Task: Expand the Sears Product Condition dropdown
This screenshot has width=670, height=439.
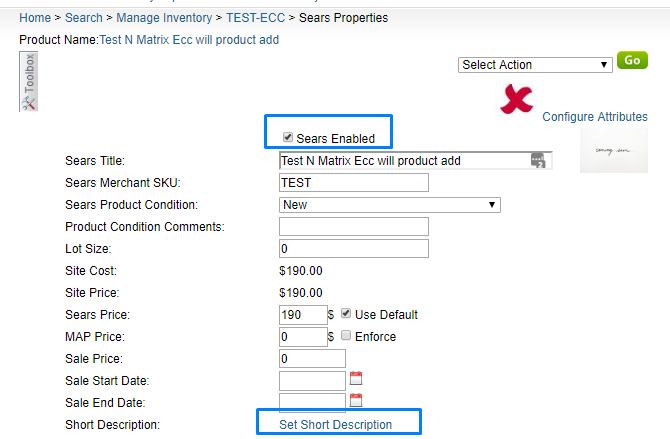Action: pyautogui.click(x=390, y=205)
